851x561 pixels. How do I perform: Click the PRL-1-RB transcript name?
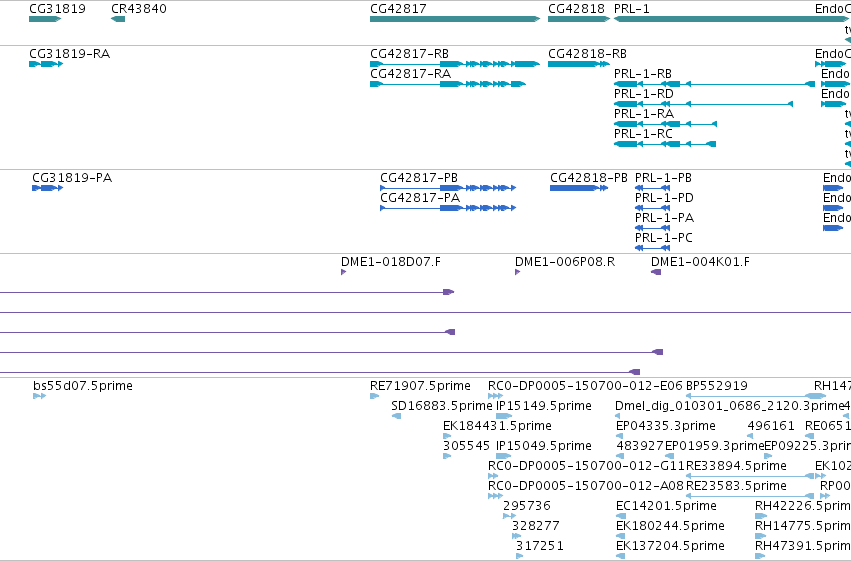point(643,74)
